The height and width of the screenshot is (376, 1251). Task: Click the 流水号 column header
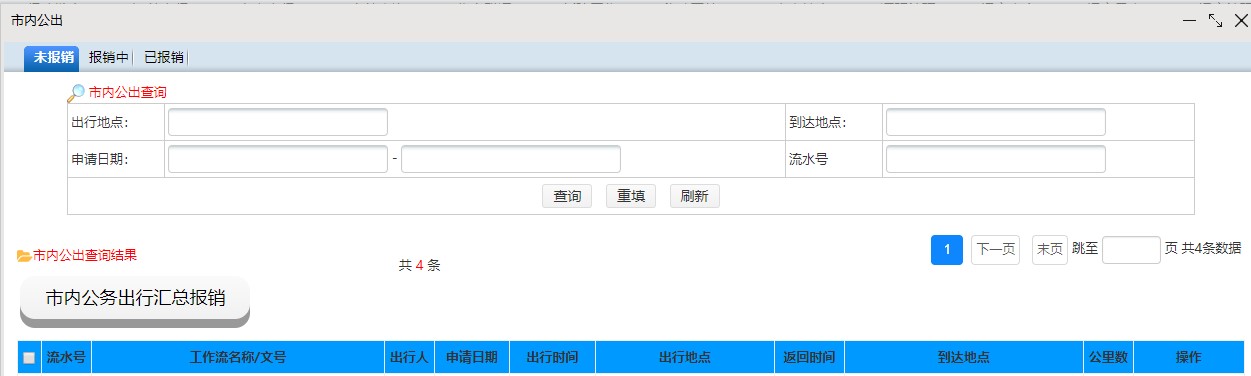(66, 358)
